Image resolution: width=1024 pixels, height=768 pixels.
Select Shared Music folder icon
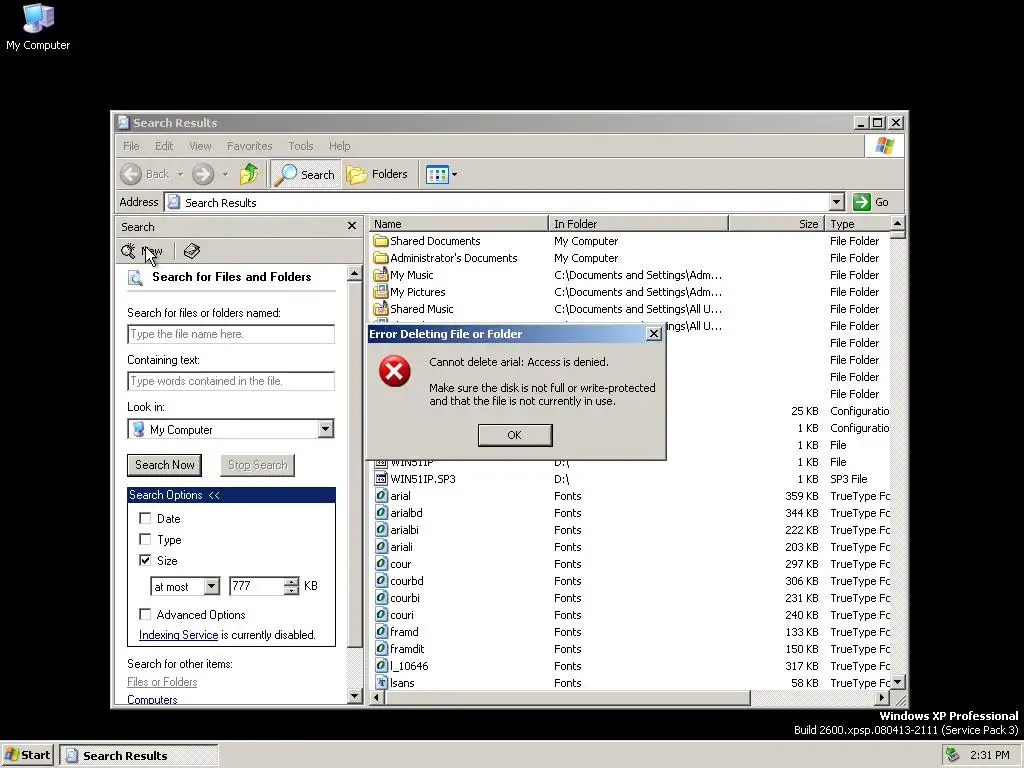click(381, 309)
